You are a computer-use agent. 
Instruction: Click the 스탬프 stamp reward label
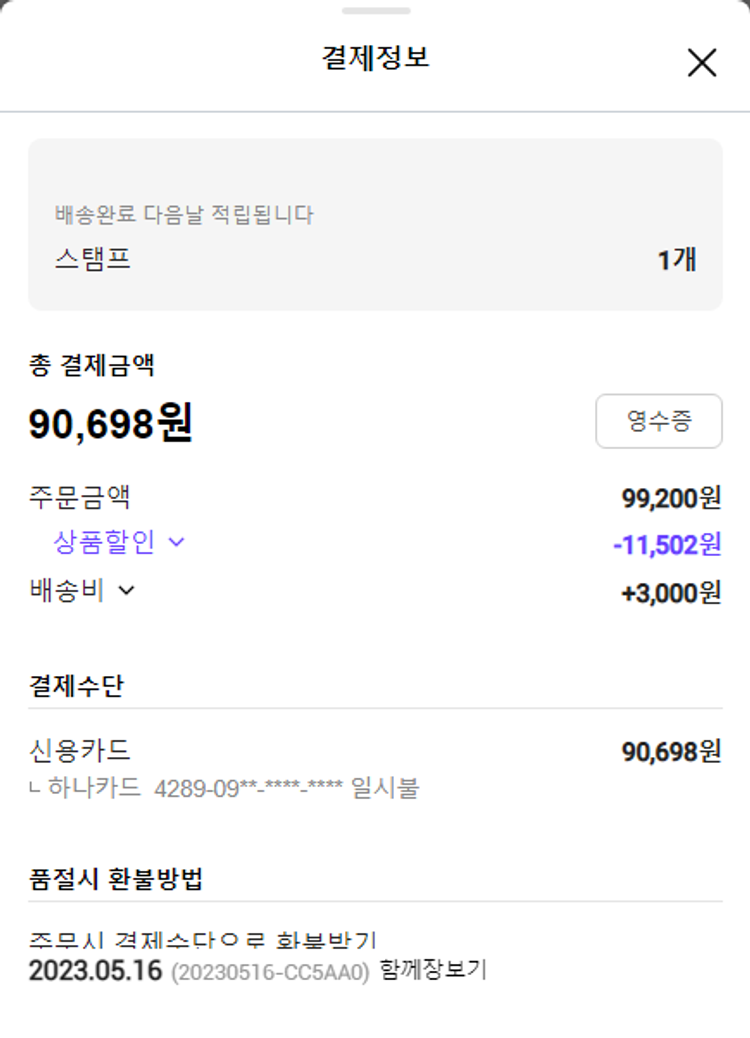(93, 260)
